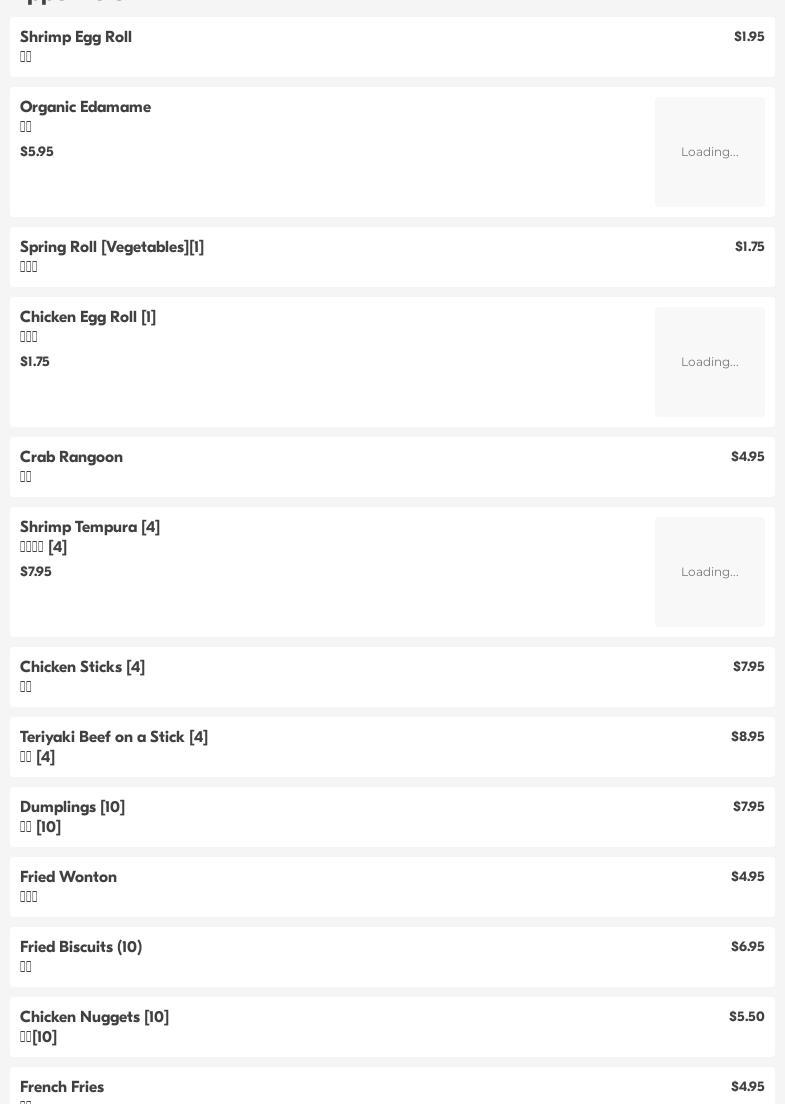Screen dimensions: 785x1104
Task: Click the Organic Edamame image placeholder
Action: [709, 152]
